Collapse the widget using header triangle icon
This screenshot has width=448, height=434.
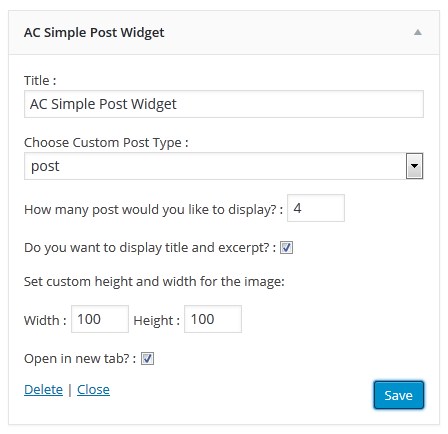pos(418,32)
